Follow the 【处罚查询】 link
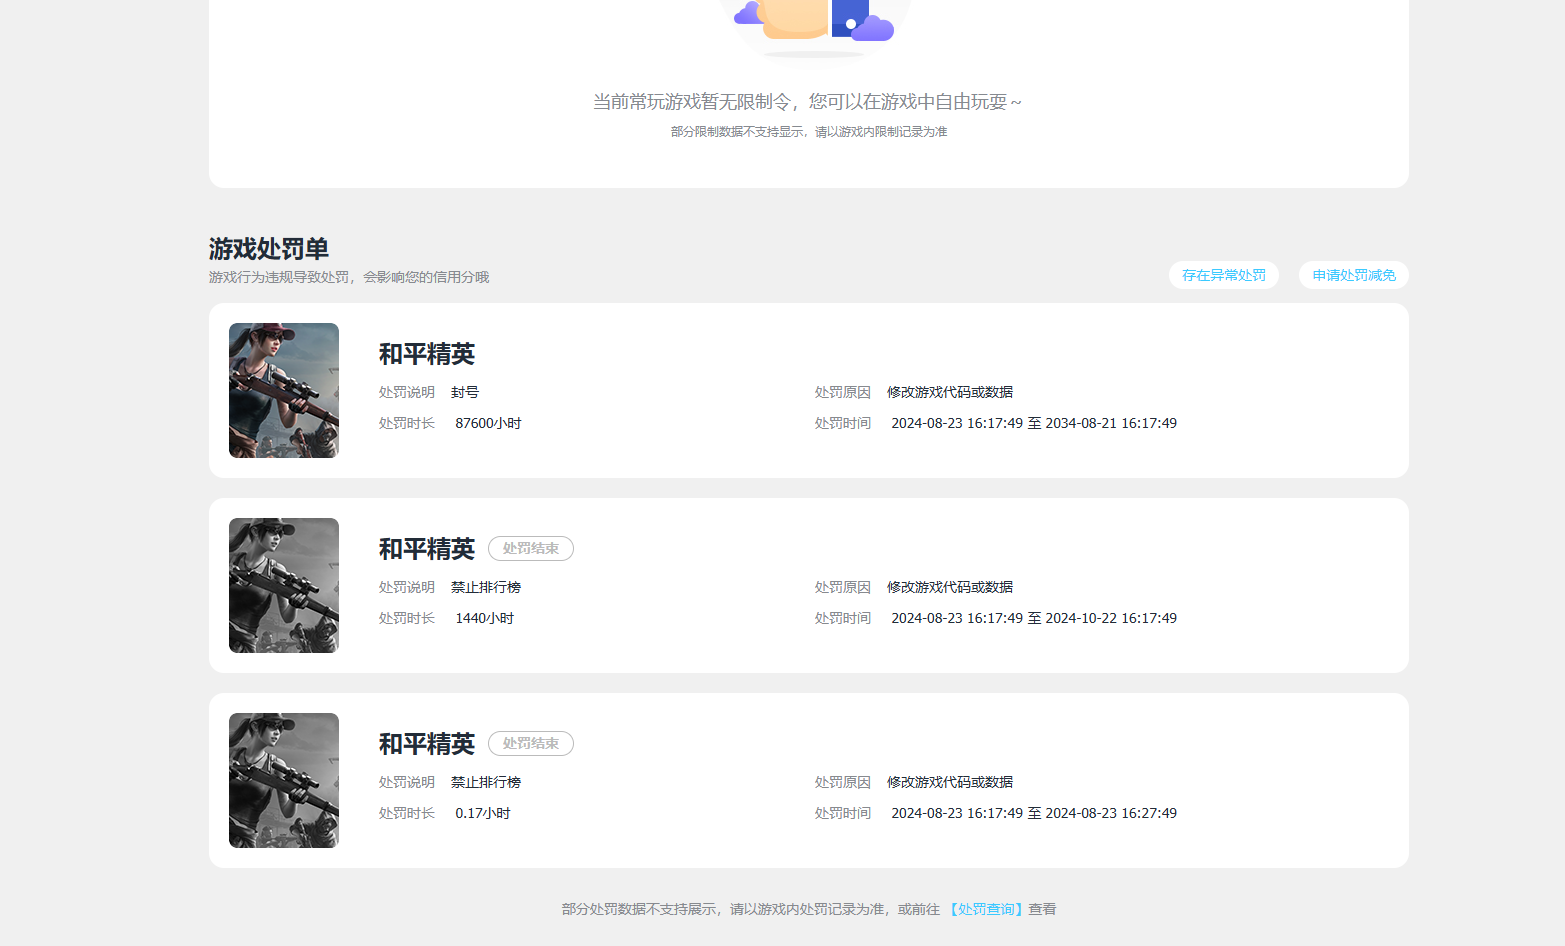This screenshot has width=1565, height=946. (x=986, y=909)
